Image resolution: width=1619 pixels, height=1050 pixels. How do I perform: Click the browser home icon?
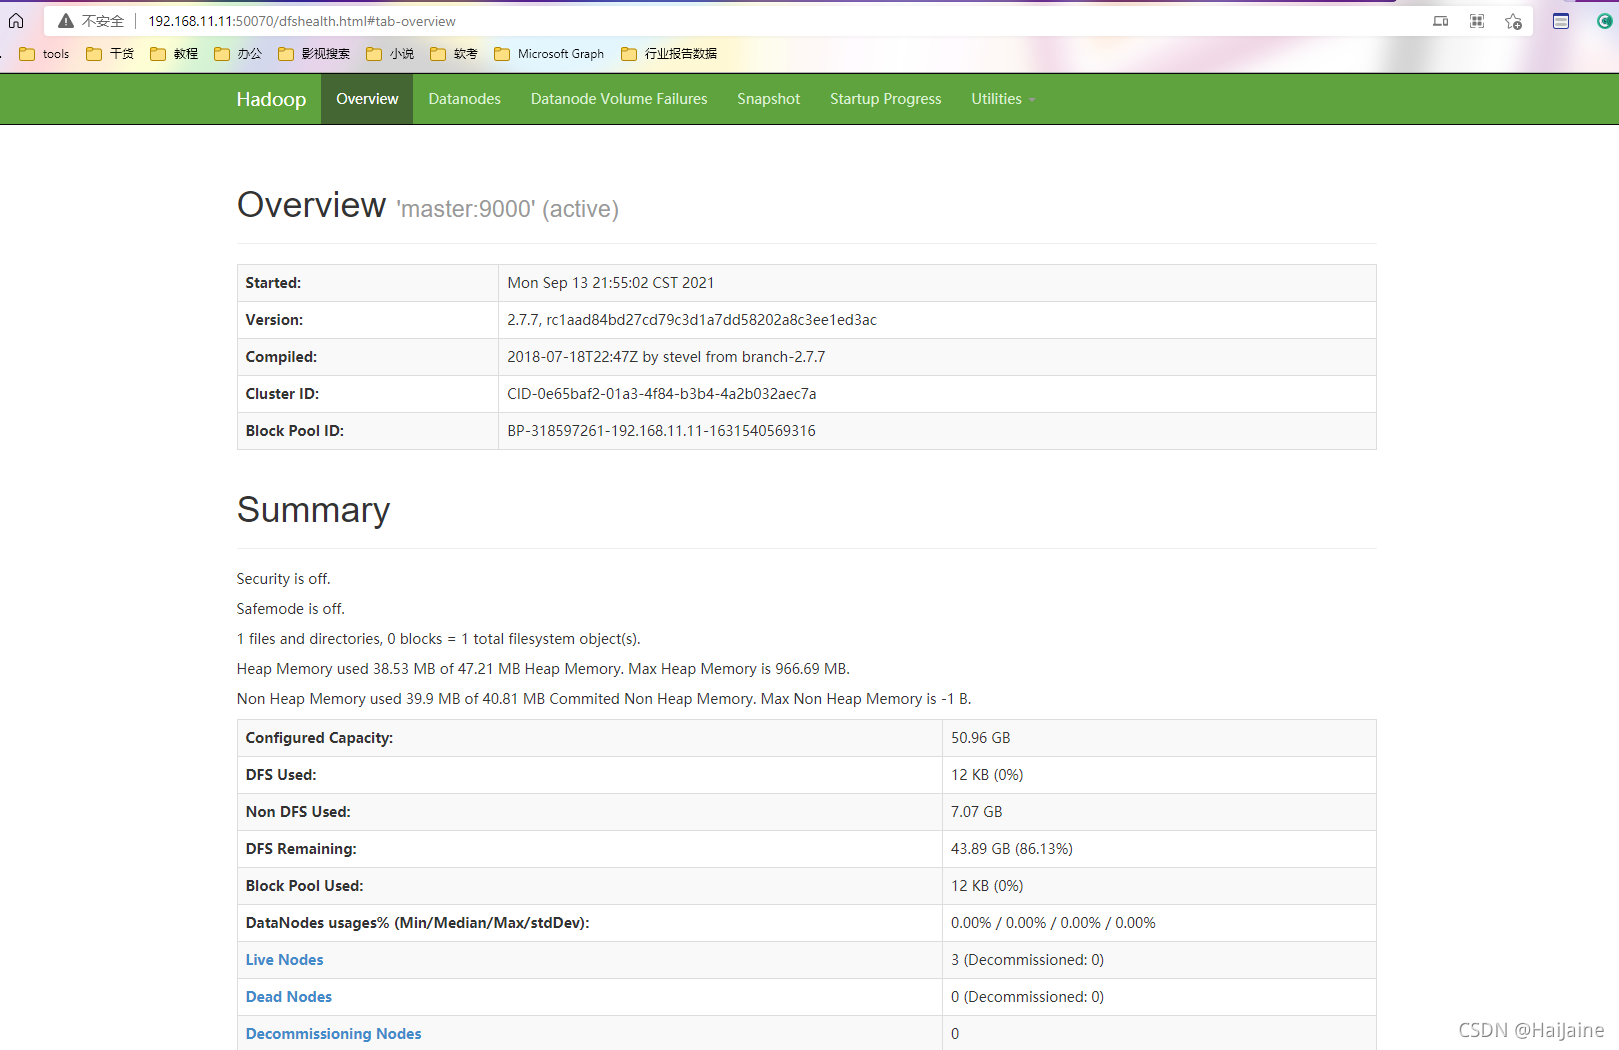(16, 21)
